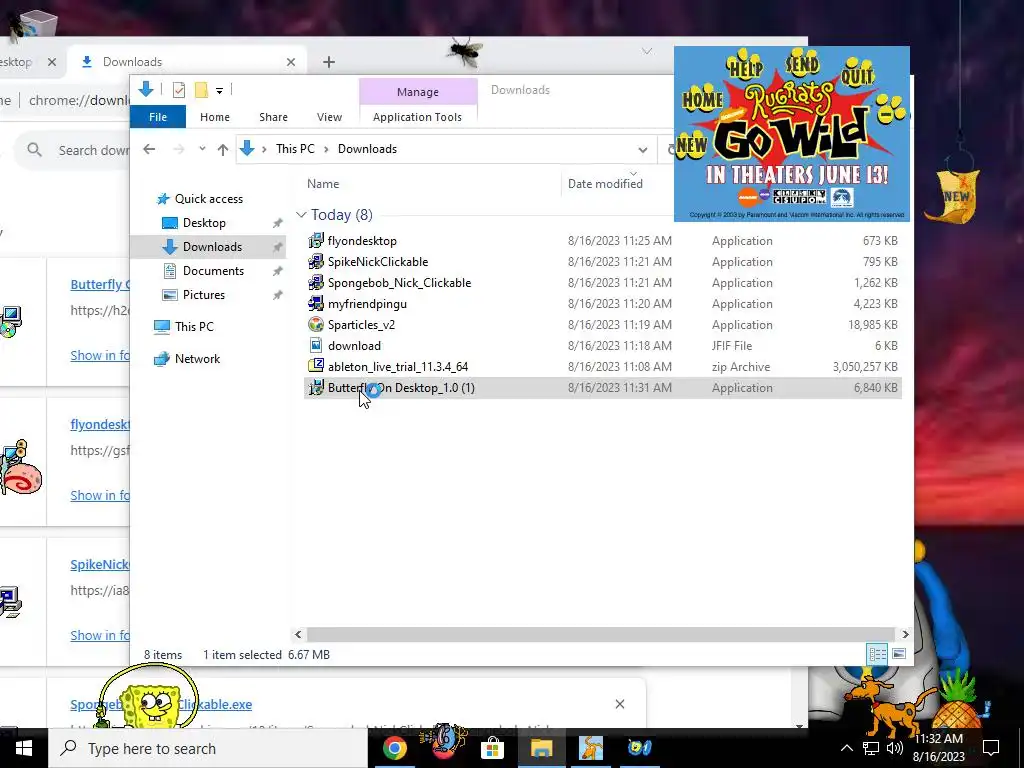Image resolution: width=1024 pixels, height=768 pixels.
Task: Click the SpikeNick download link in Chrome
Action: coord(99,564)
